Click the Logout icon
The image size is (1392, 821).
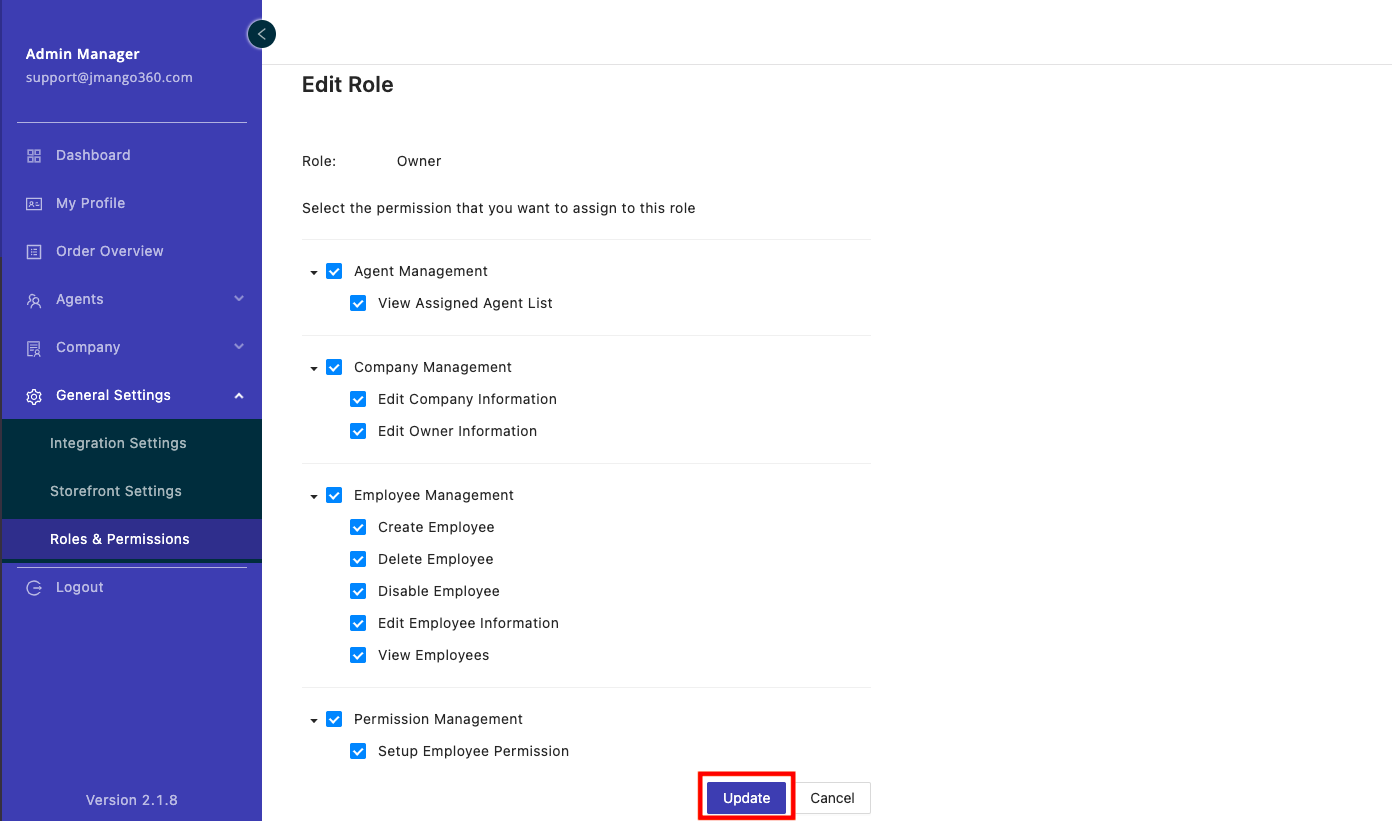(34, 588)
